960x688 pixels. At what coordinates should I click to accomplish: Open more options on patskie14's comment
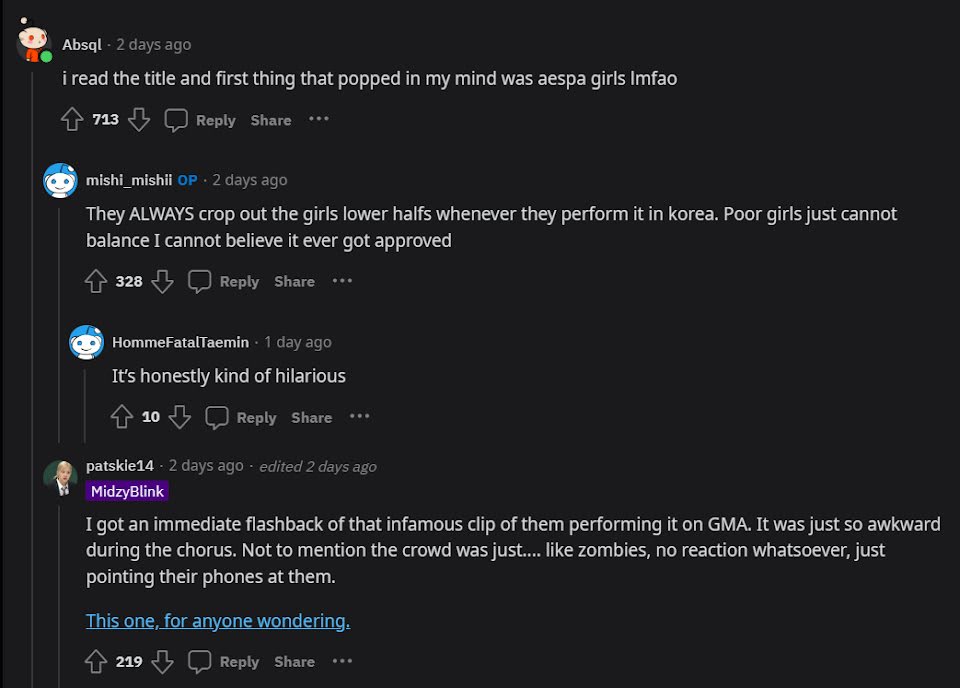tap(342, 661)
